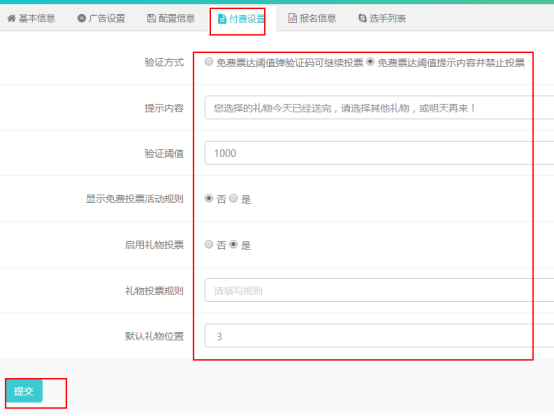Image resolution: width=554 pixels, height=416 pixels.
Task: Focus the 提示内容 text field
Action: (x=379, y=107)
